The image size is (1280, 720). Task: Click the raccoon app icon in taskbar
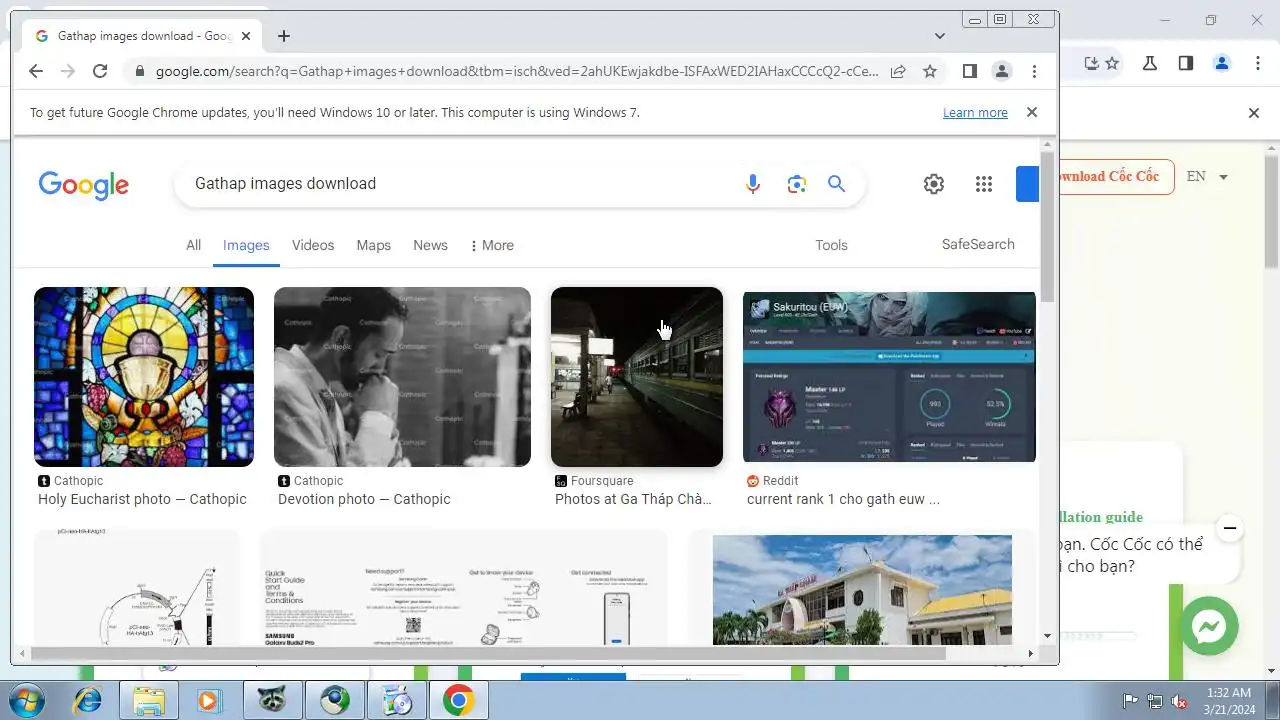[272, 701]
